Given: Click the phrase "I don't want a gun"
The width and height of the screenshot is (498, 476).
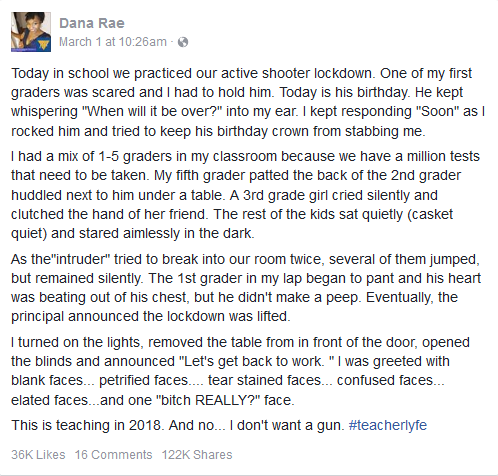Looking at the screenshot, I should [287, 425].
